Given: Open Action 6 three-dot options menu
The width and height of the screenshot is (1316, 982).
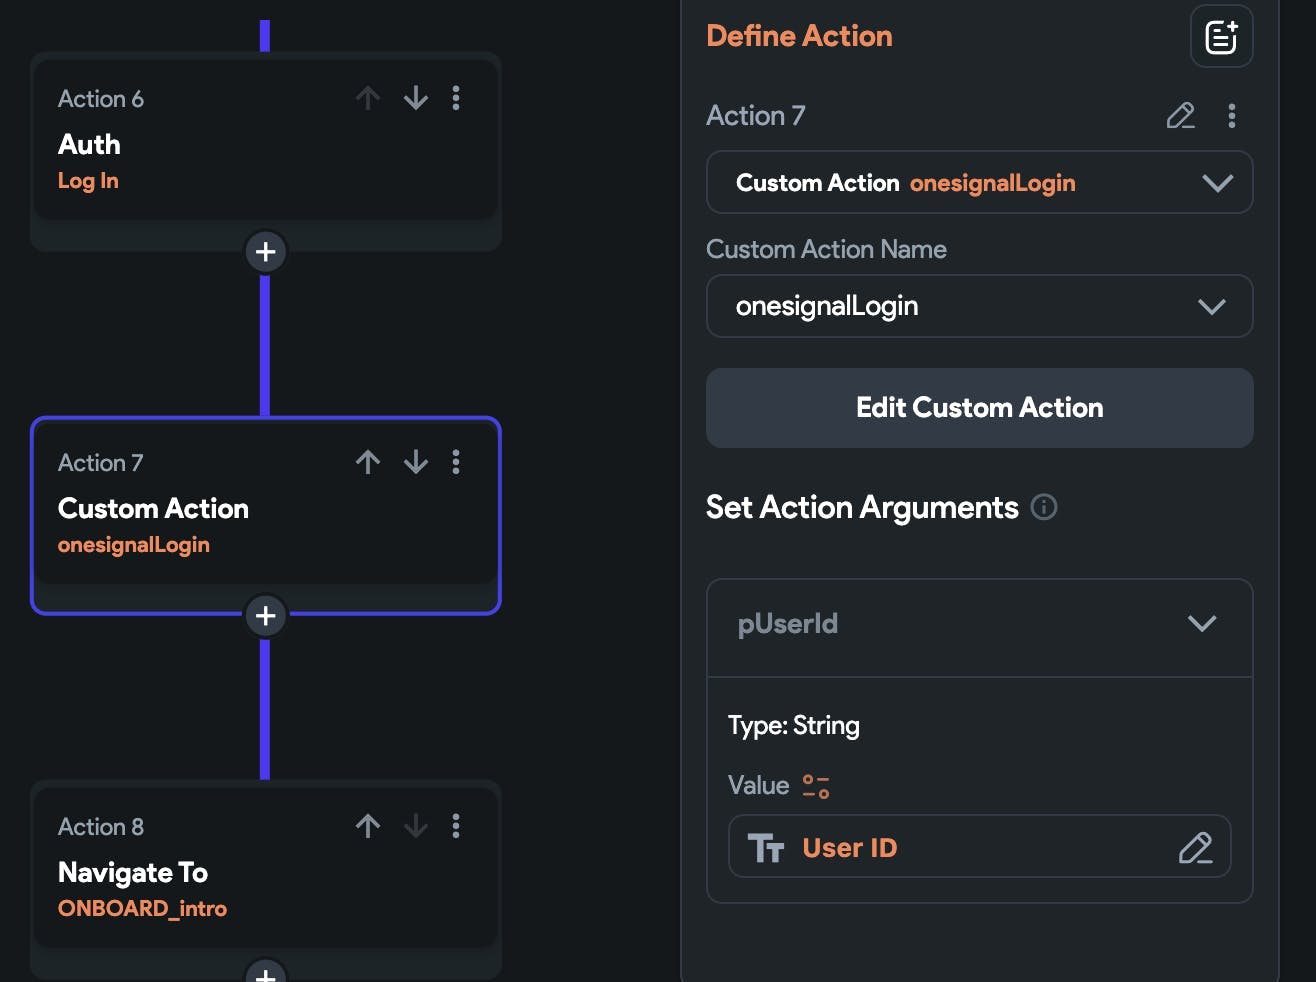Looking at the screenshot, I should [456, 98].
